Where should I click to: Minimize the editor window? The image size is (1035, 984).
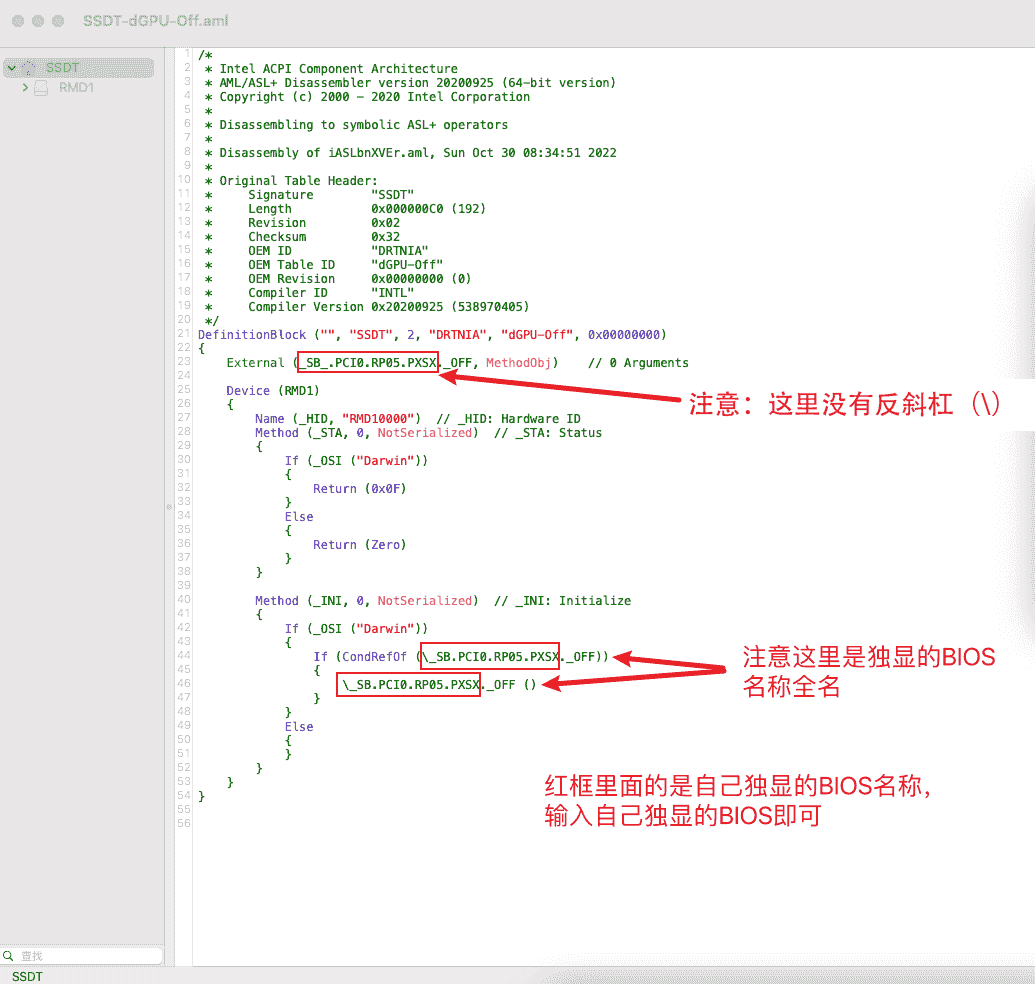37,21
